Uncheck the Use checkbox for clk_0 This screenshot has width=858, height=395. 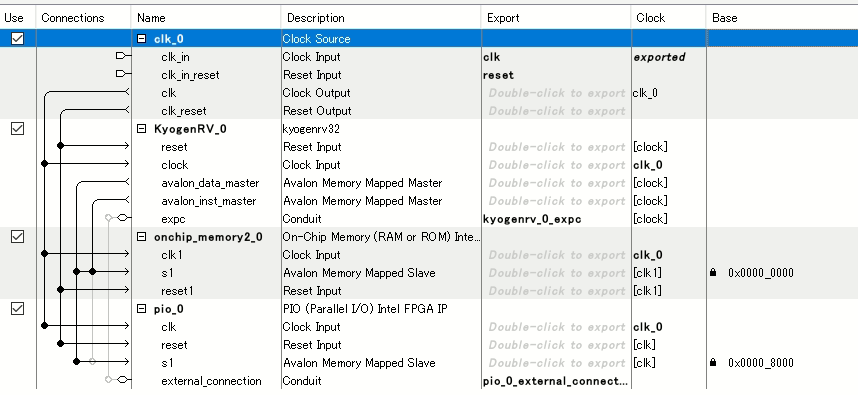point(18,39)
